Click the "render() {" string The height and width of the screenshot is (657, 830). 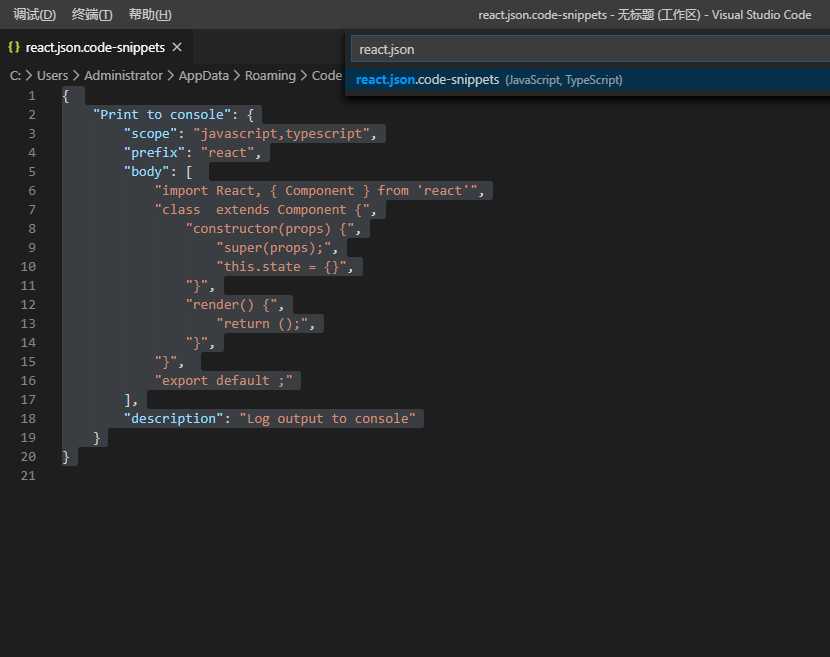(x=231, y=304)
